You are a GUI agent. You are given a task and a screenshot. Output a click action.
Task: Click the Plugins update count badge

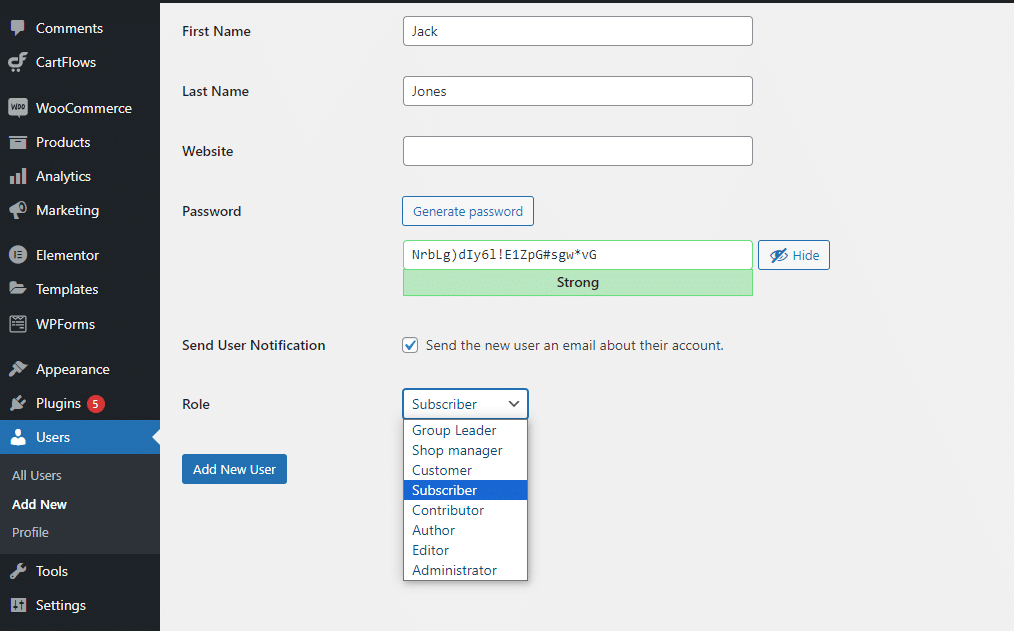click(x=96, y=403)
